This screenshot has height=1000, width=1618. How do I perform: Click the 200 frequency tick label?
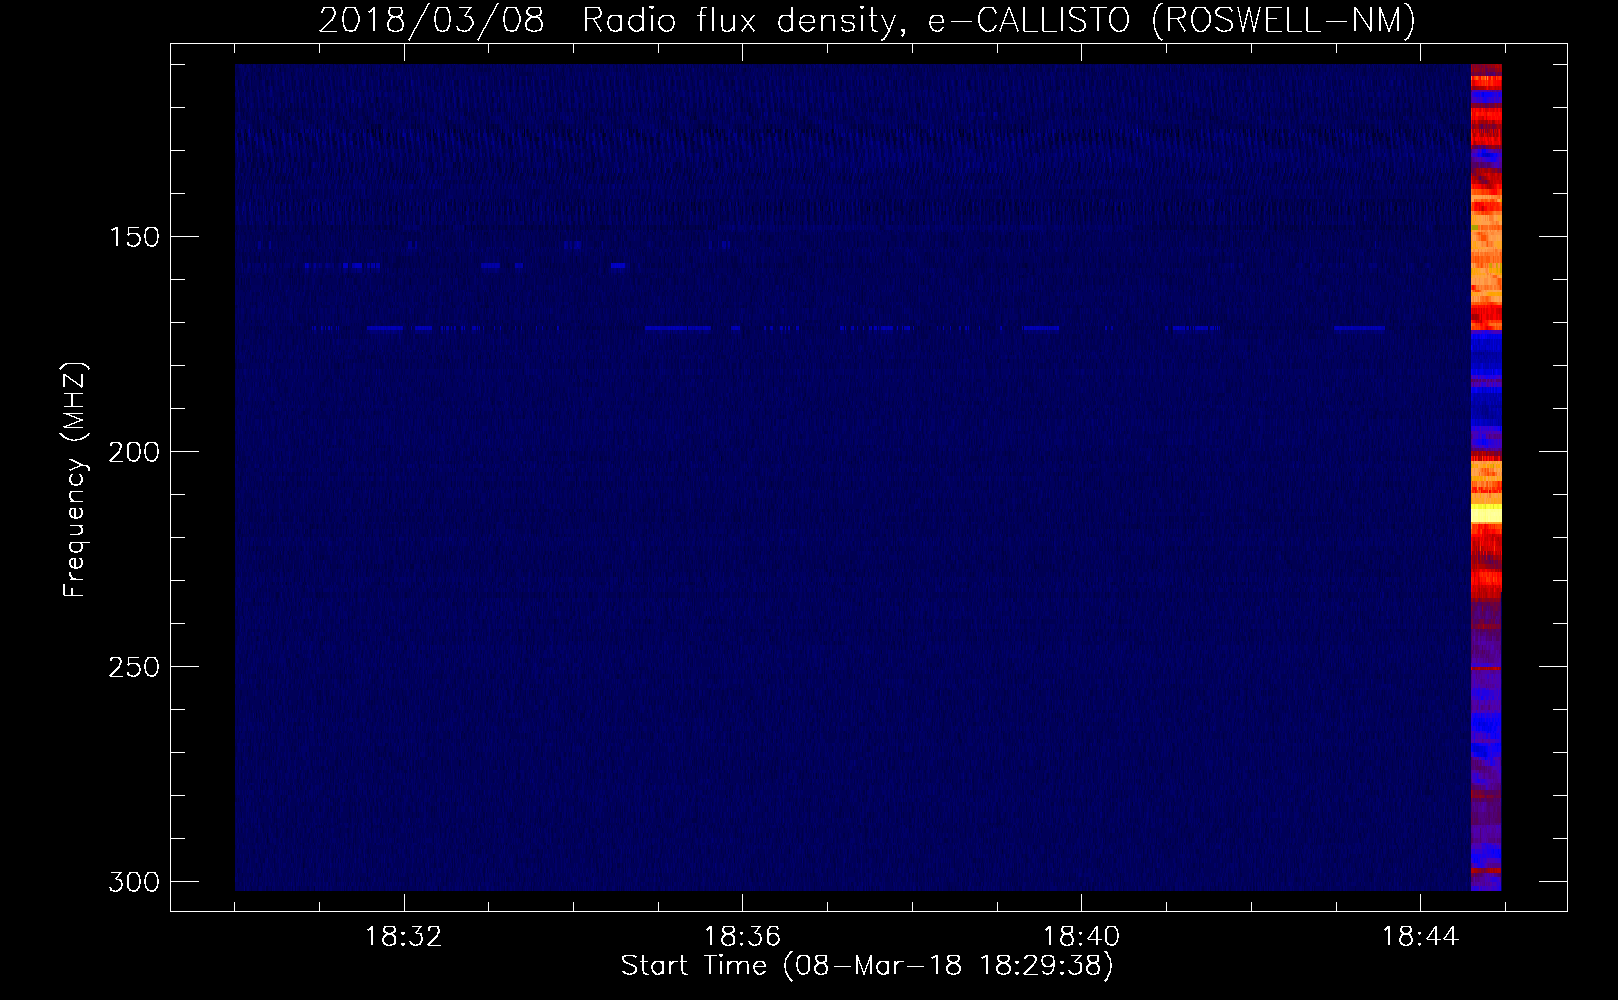coord(134,452)
